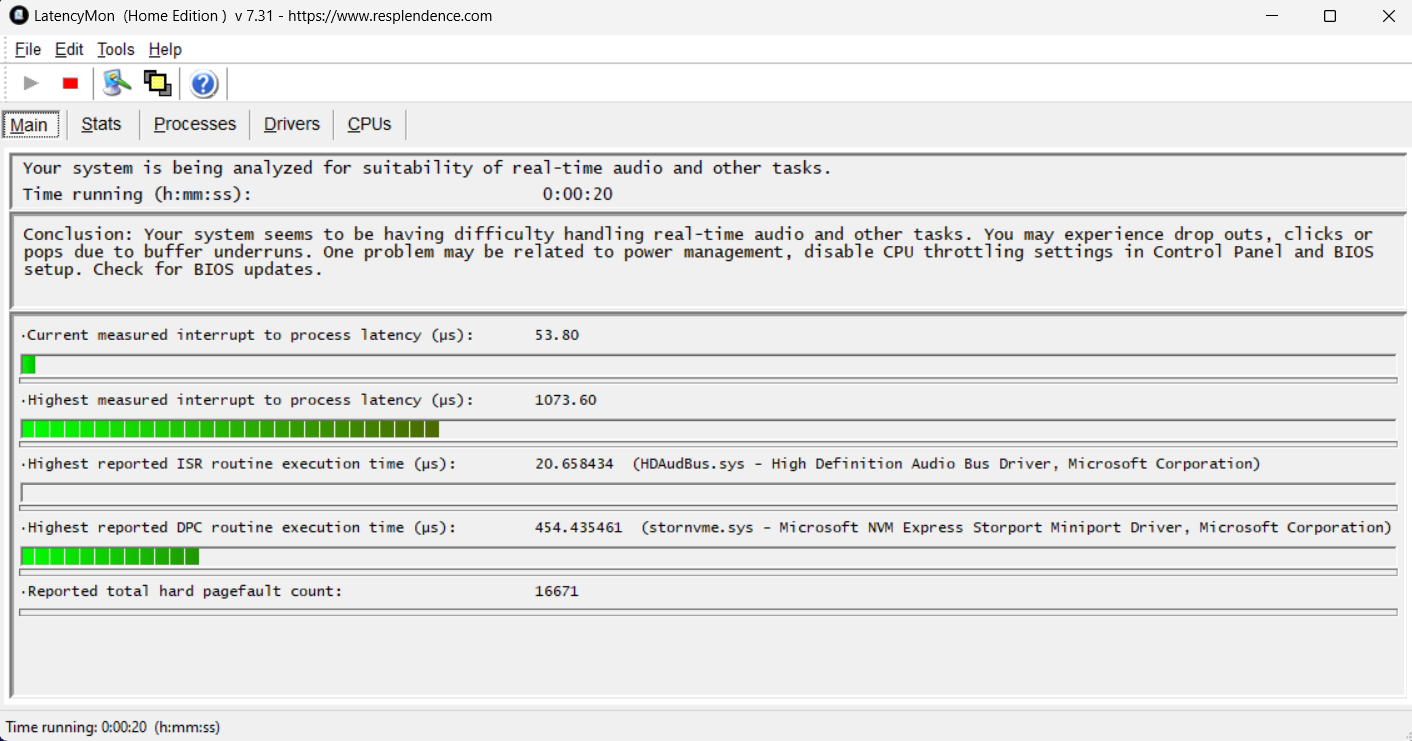Image resolution: width=1412 pixels, height=741 pixels.
Task: Stop monitoring with the red square icon
Action: click(70, 83)
